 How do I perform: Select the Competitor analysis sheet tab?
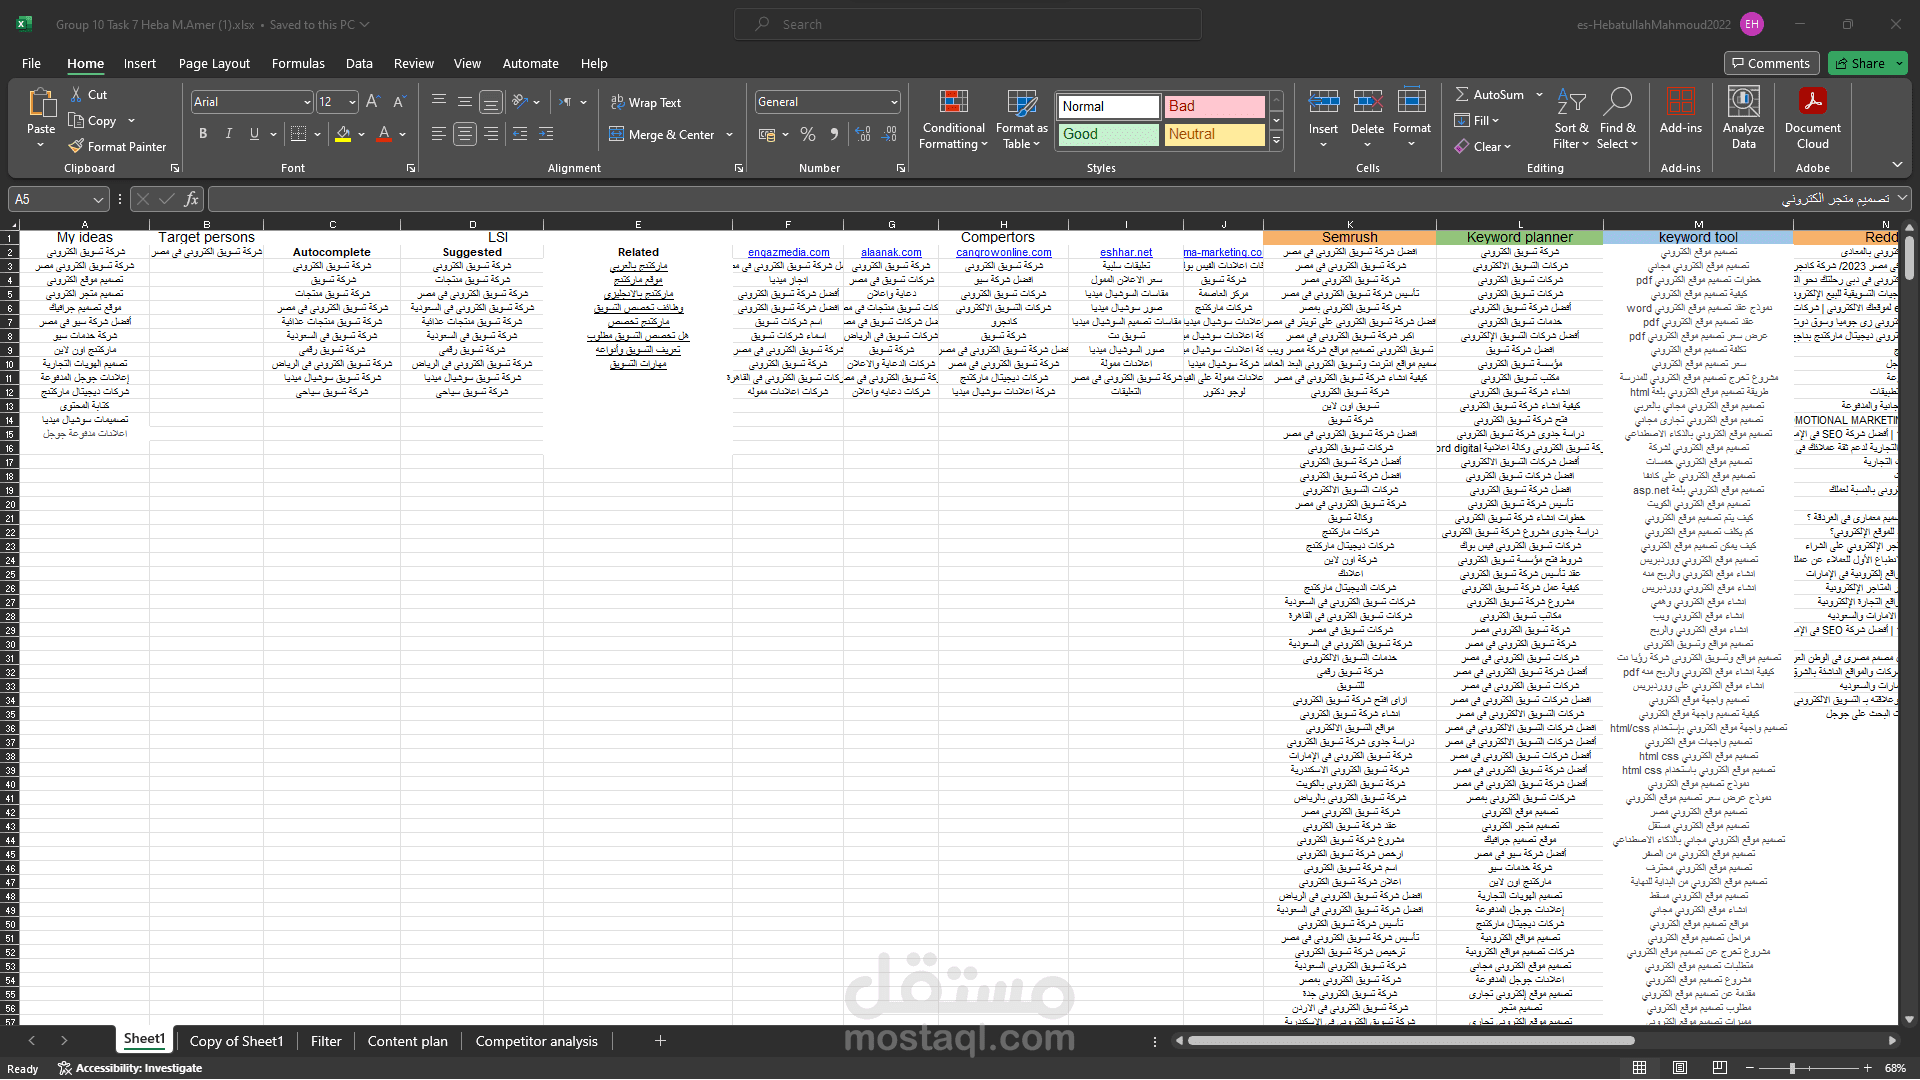(x=536, y=1041)
